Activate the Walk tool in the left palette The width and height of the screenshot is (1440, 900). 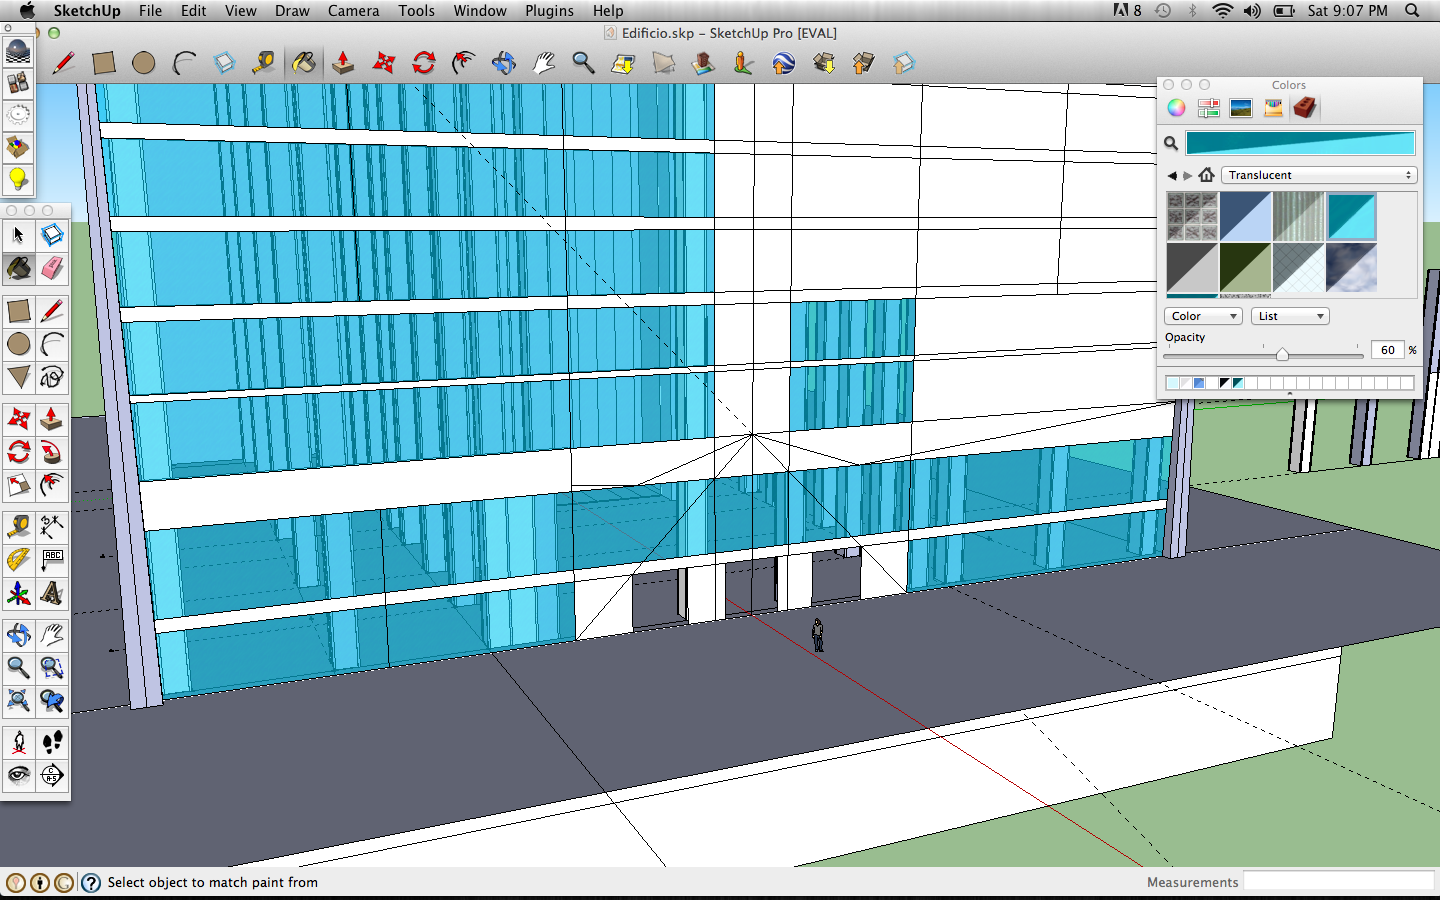pyautogui.click(x=52, y=741)
